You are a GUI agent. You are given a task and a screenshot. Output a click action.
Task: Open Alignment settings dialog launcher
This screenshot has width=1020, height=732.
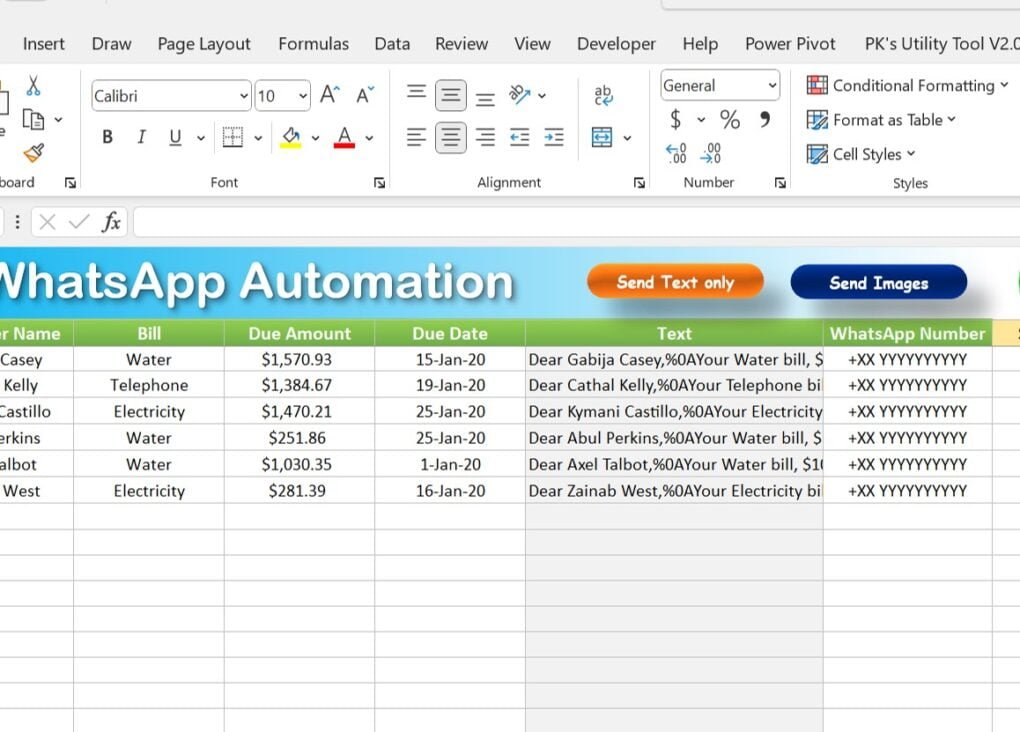pos(639,183)
